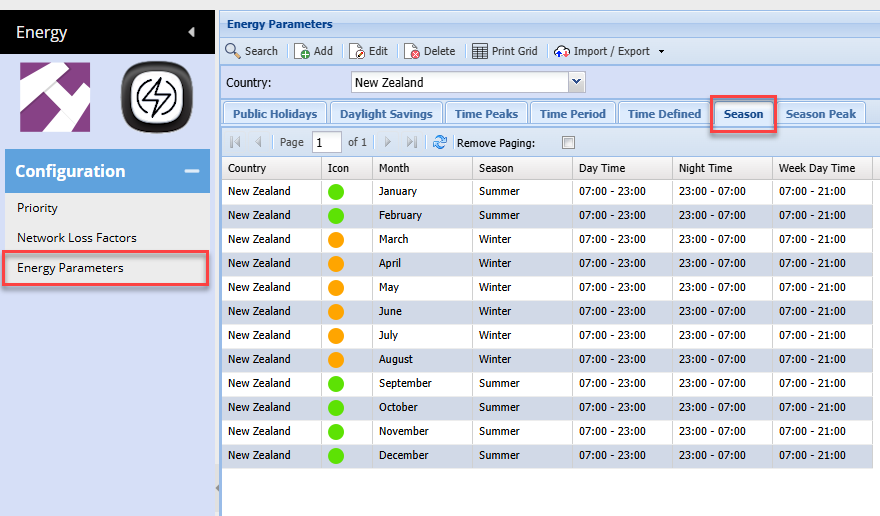Click the orange icon for March row
Screen dimensions: 880x516
[x=336, y=240]
